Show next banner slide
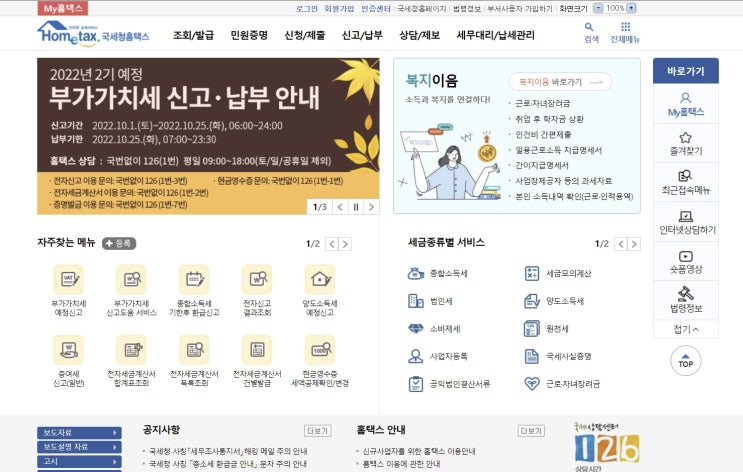Image resolution: width=743 pixels, height=472 pixels. tap(372, 207)
